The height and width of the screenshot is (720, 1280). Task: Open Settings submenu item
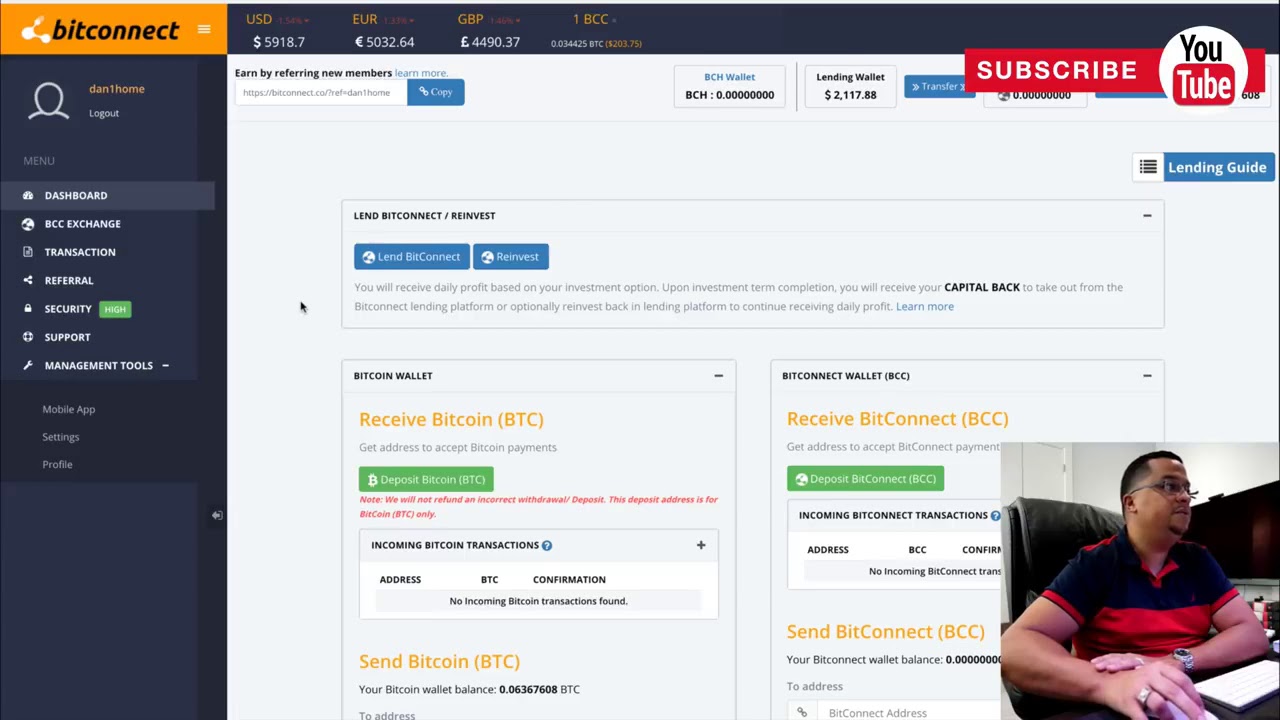pyautogui.click(x=61, y=437)
